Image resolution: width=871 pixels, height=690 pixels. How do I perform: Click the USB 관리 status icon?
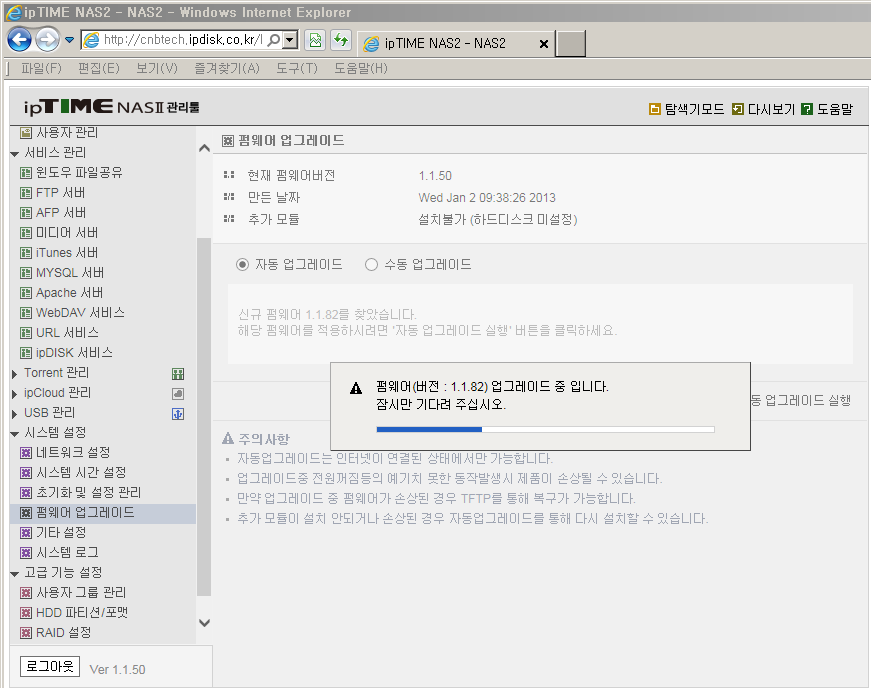pos(178,414)
